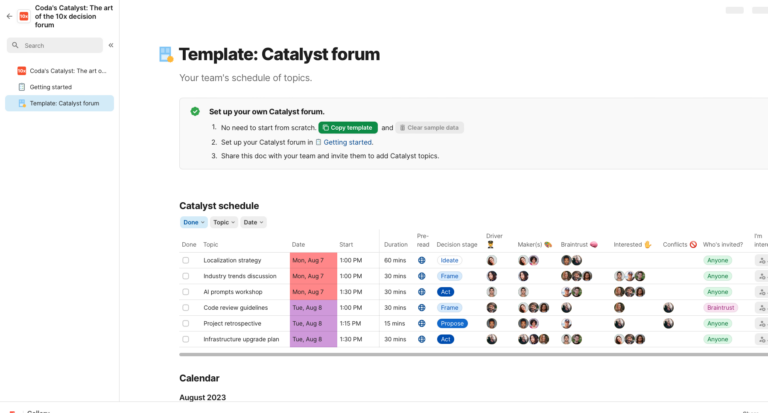Open the Getting started page in sidebar
768x413 pixels.
[x=50, y=87]
